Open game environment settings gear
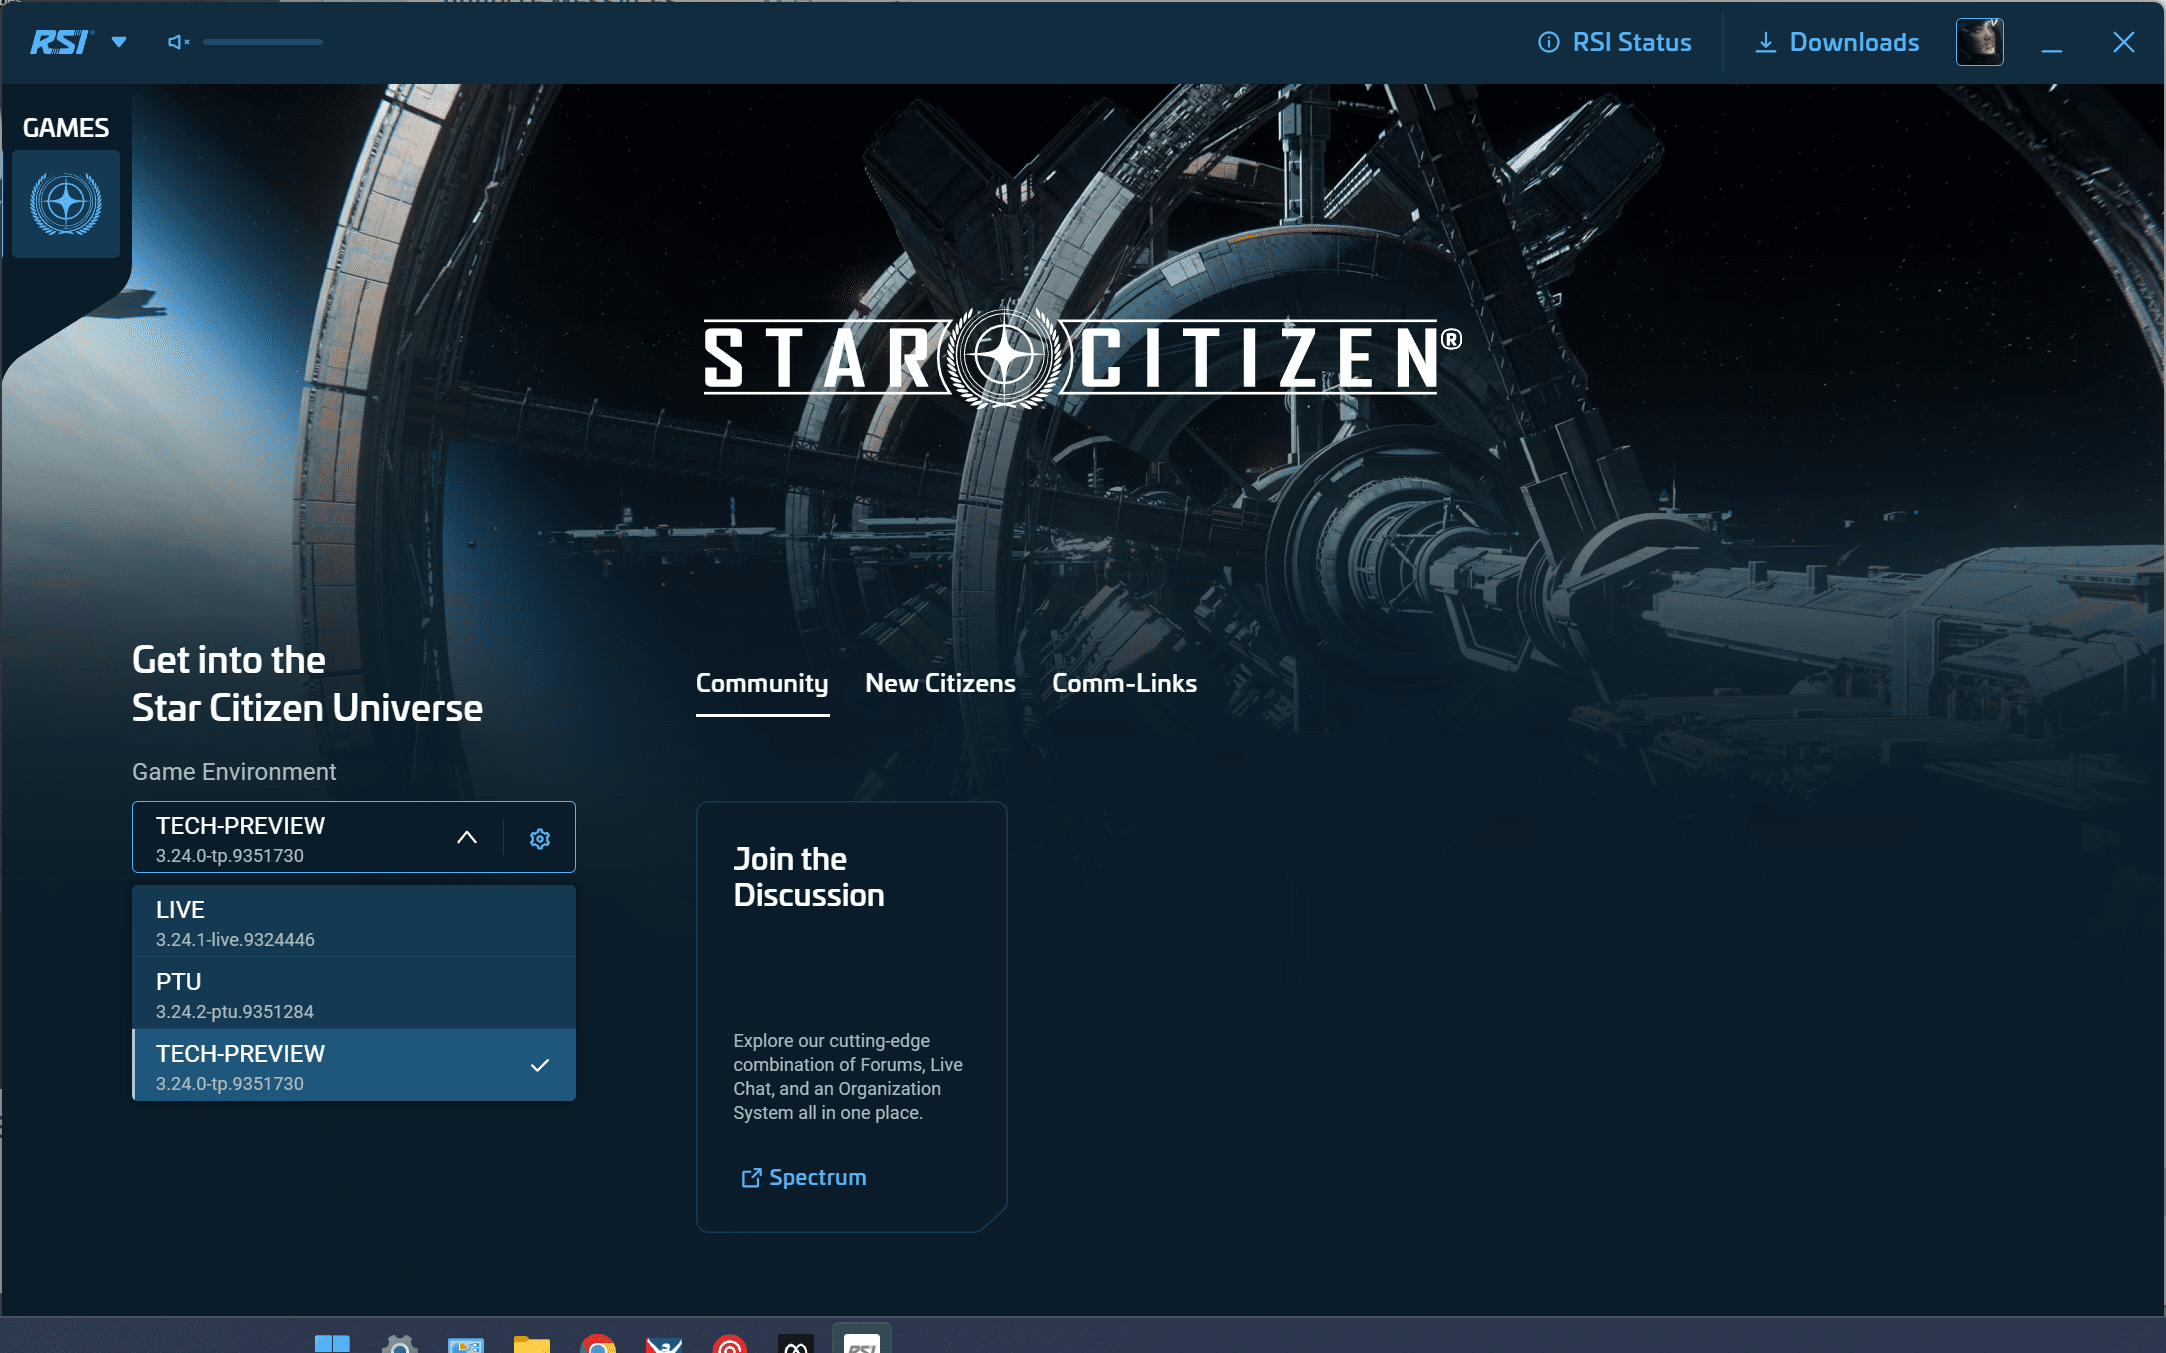Image resolution: width=2166 pixels, height=1353 pixels. [540, 838]
